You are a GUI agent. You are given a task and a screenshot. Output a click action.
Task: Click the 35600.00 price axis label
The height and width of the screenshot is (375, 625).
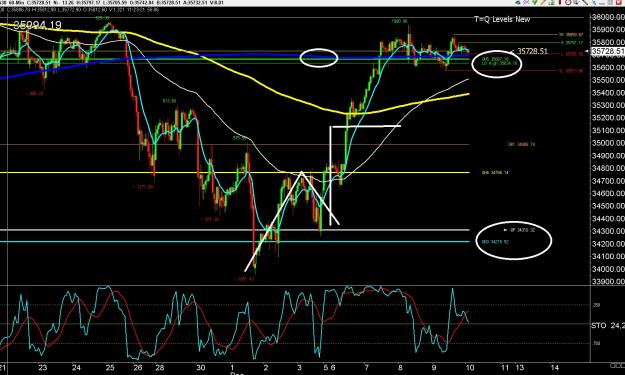coord(609,68)
